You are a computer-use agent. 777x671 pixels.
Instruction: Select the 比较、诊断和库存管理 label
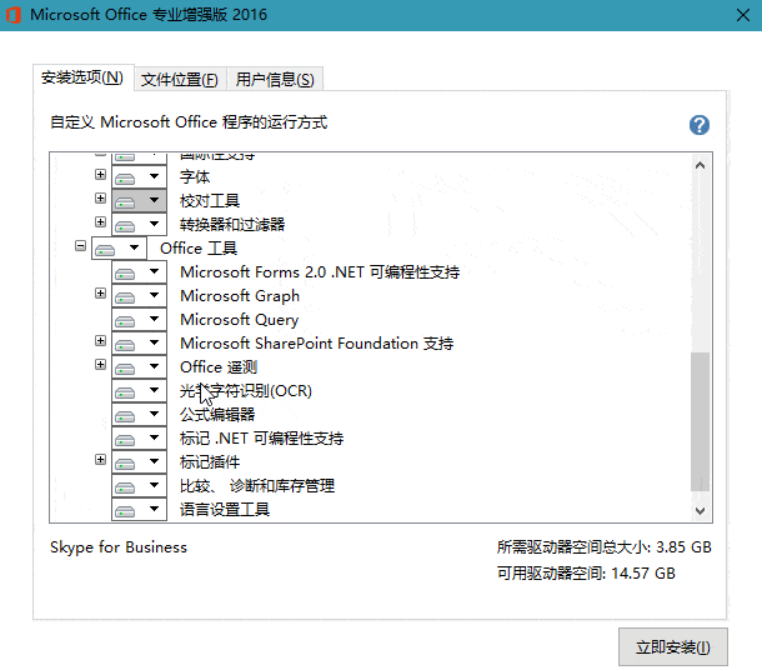point(257,486)
